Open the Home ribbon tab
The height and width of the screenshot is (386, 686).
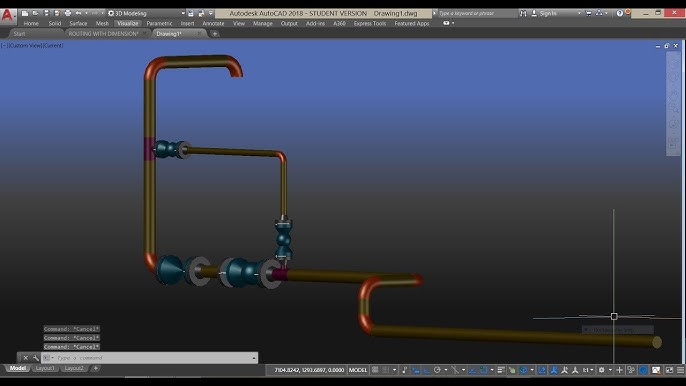pos(31,24)
